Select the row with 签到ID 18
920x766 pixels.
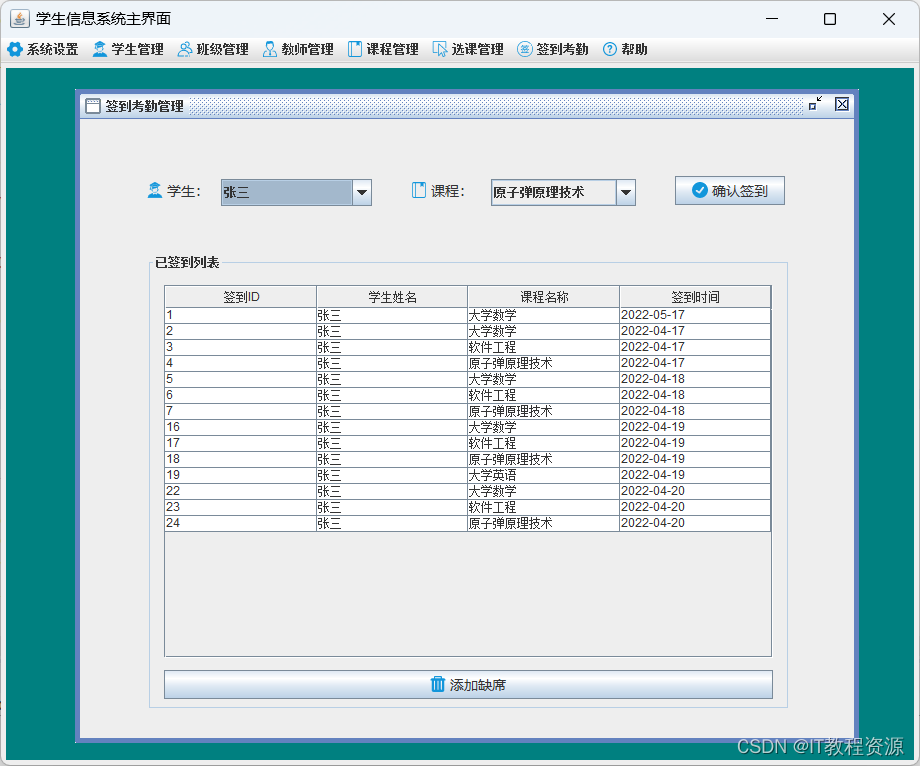pos(468,459)
